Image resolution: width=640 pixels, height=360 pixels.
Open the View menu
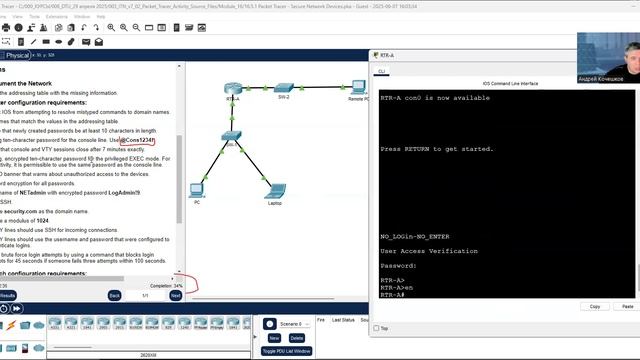(18, 17)
